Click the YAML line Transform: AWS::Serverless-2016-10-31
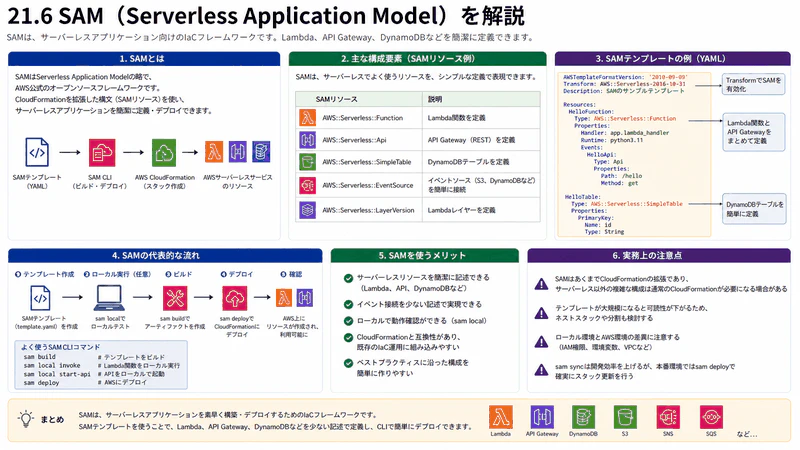The height and width of the screenshot is (450, 800). 624,84
